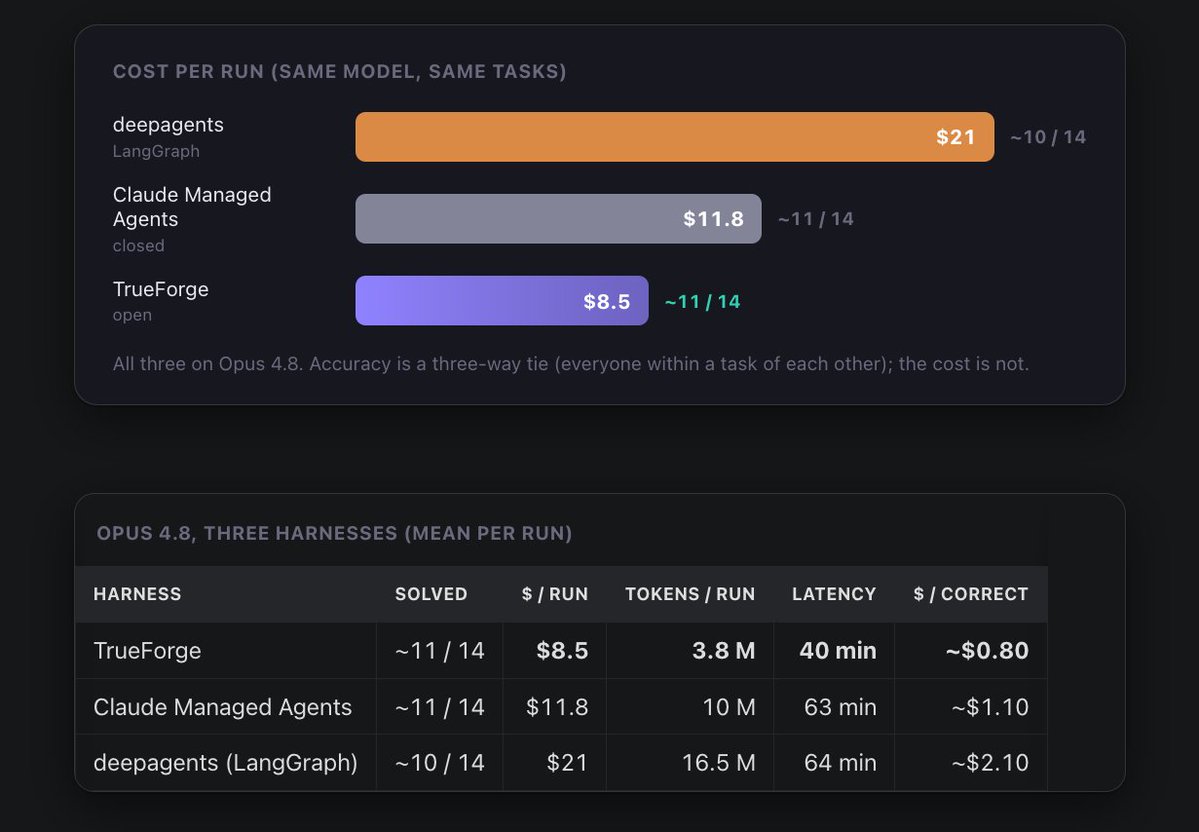Click the '16.5 M' tokens cell

tap(718, 762)
